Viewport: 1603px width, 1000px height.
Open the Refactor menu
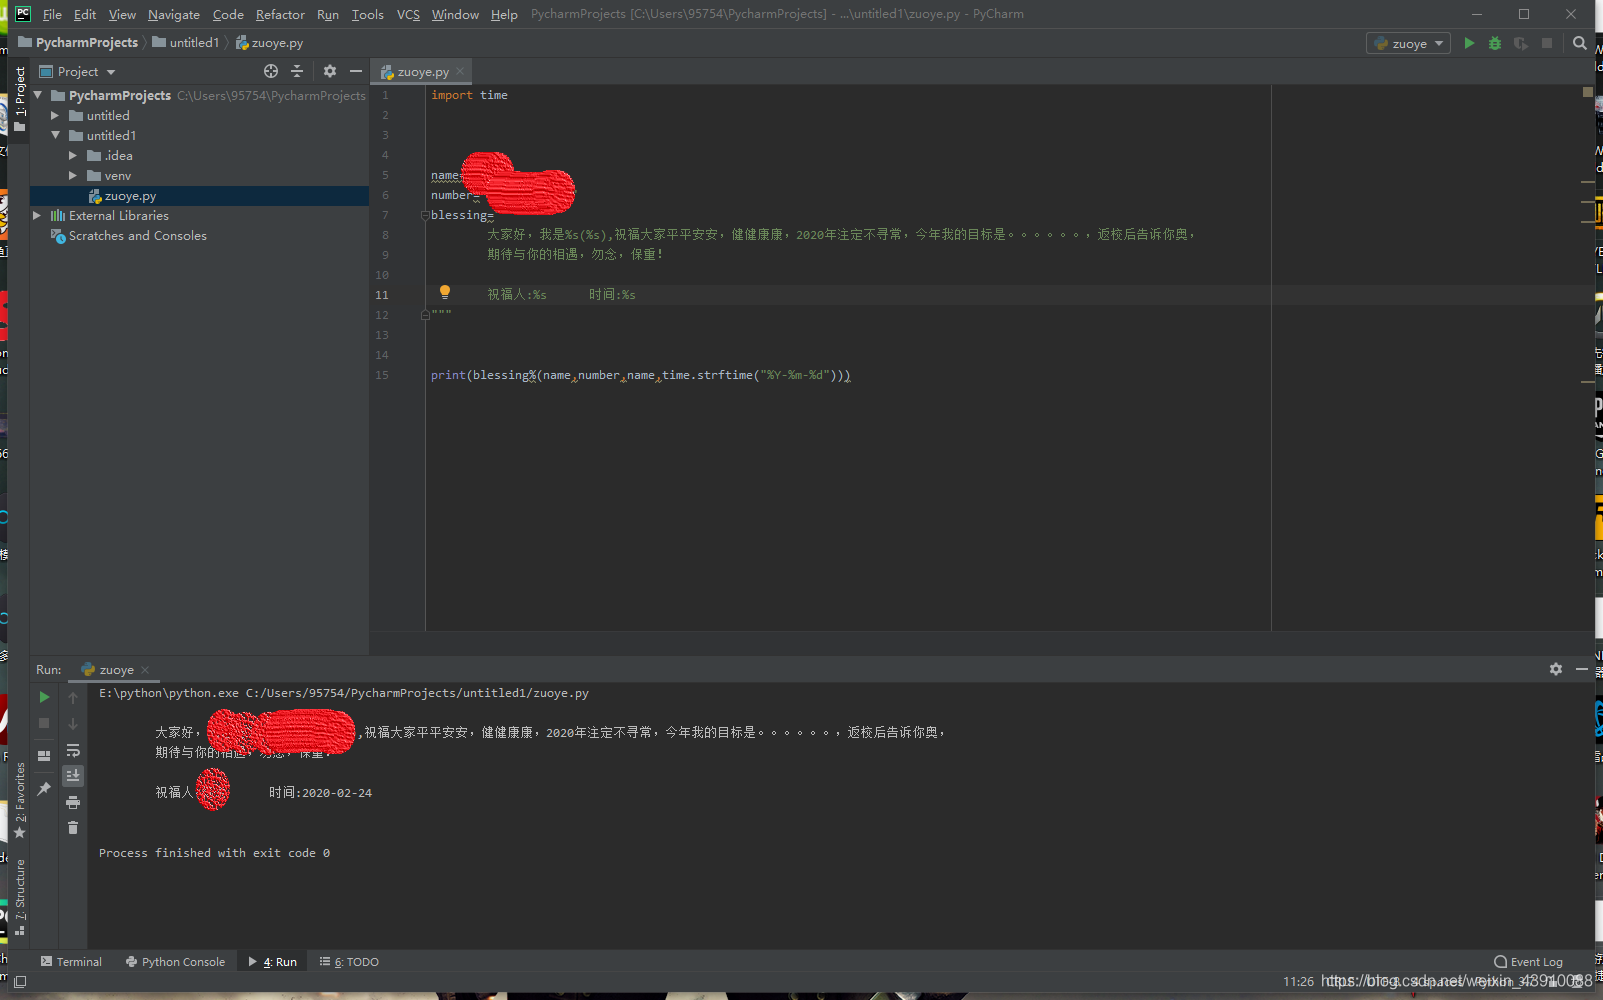pyautogui.click(x=280, y=14)
